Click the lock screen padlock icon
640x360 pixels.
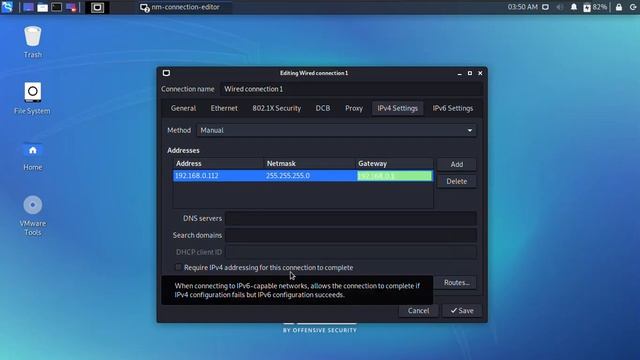[x=619, y=7]
